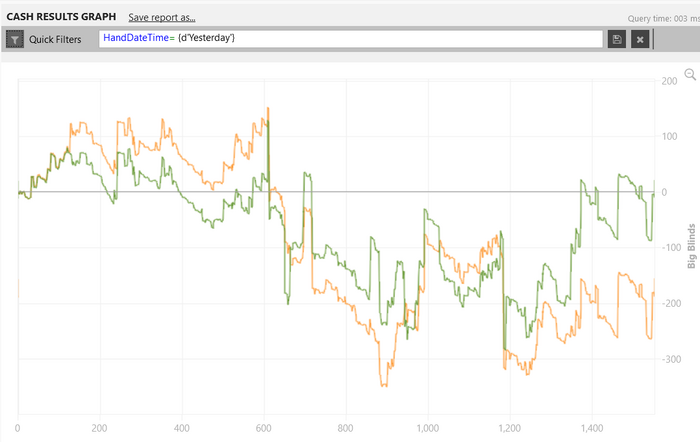Click the Query time status text
This screenshot has width=700, height=442.
pyautogui.click(x=663, y=18)
